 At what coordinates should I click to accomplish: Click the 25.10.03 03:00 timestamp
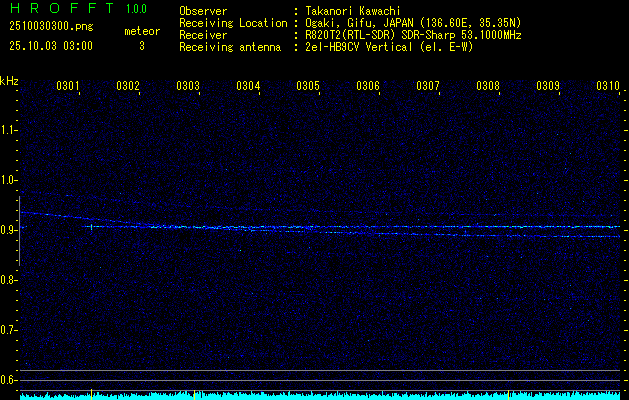50,45
